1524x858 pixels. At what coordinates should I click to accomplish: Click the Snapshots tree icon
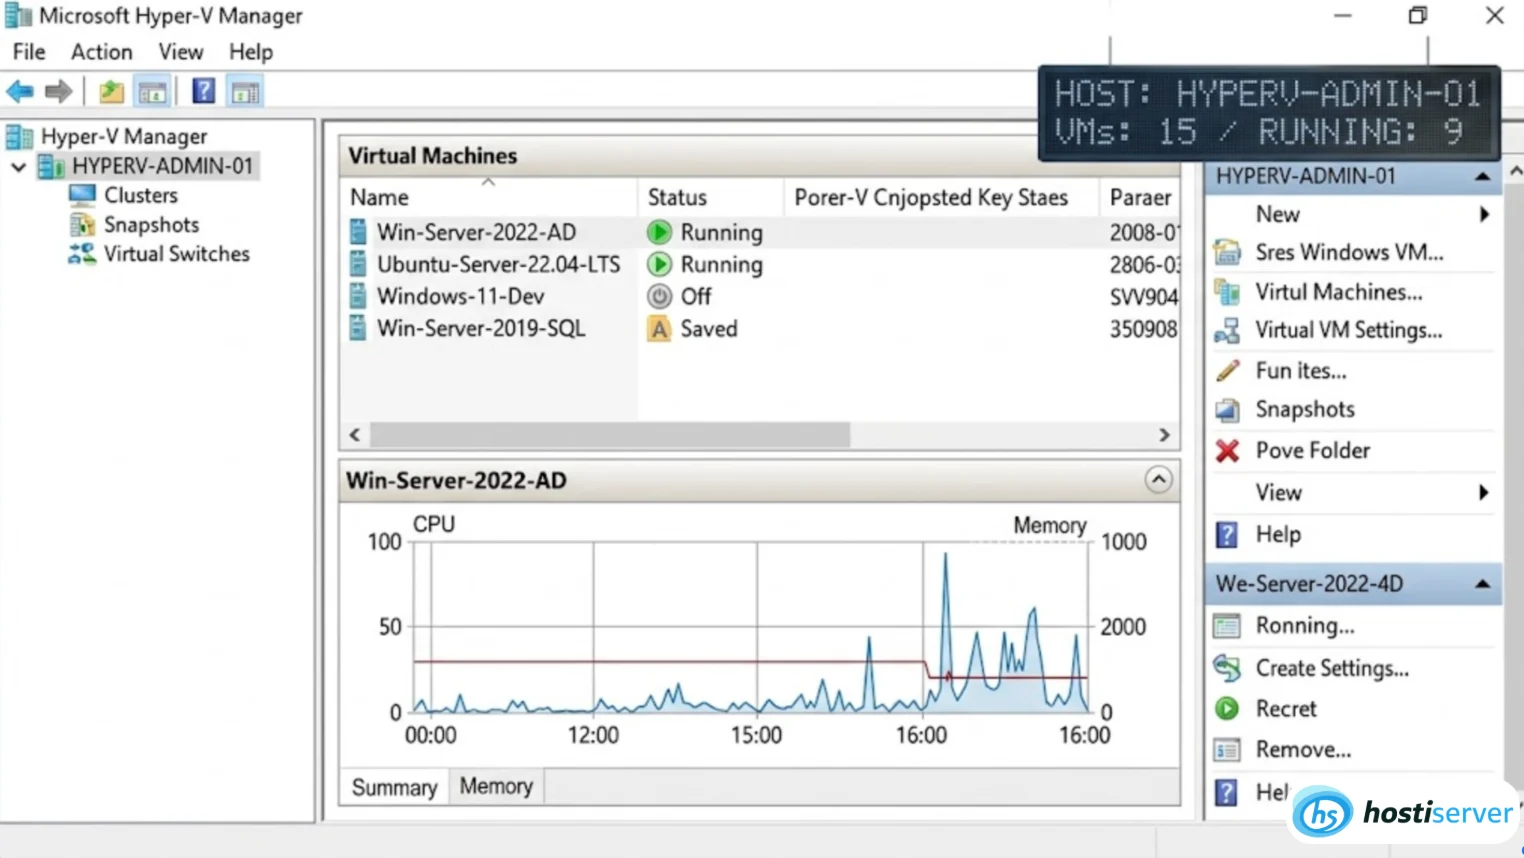(x=82, y=224)
